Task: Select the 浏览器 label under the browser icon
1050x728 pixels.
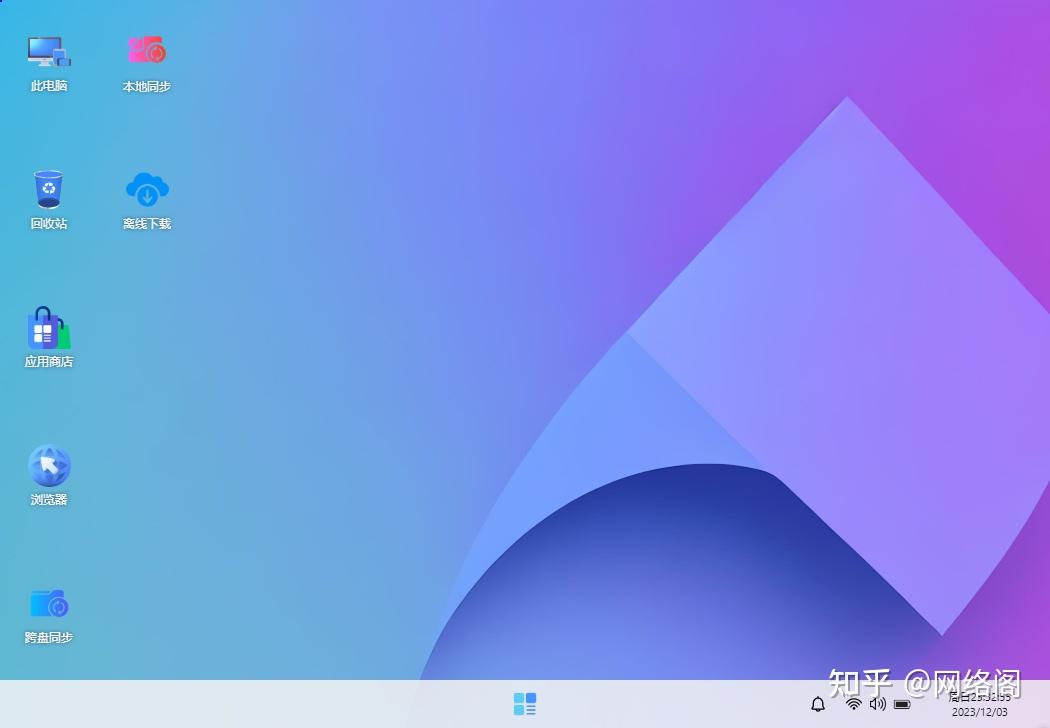Action: pyautogui.click(x=47, y=499)
